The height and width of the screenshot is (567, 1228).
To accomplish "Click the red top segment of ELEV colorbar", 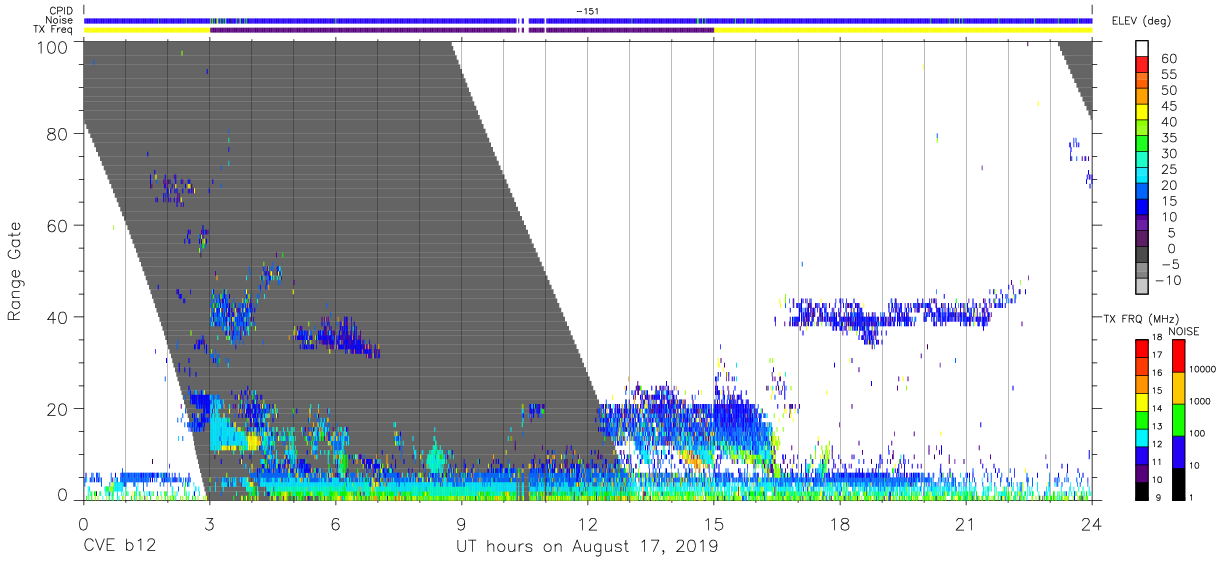I will (x=1142, y=64).
